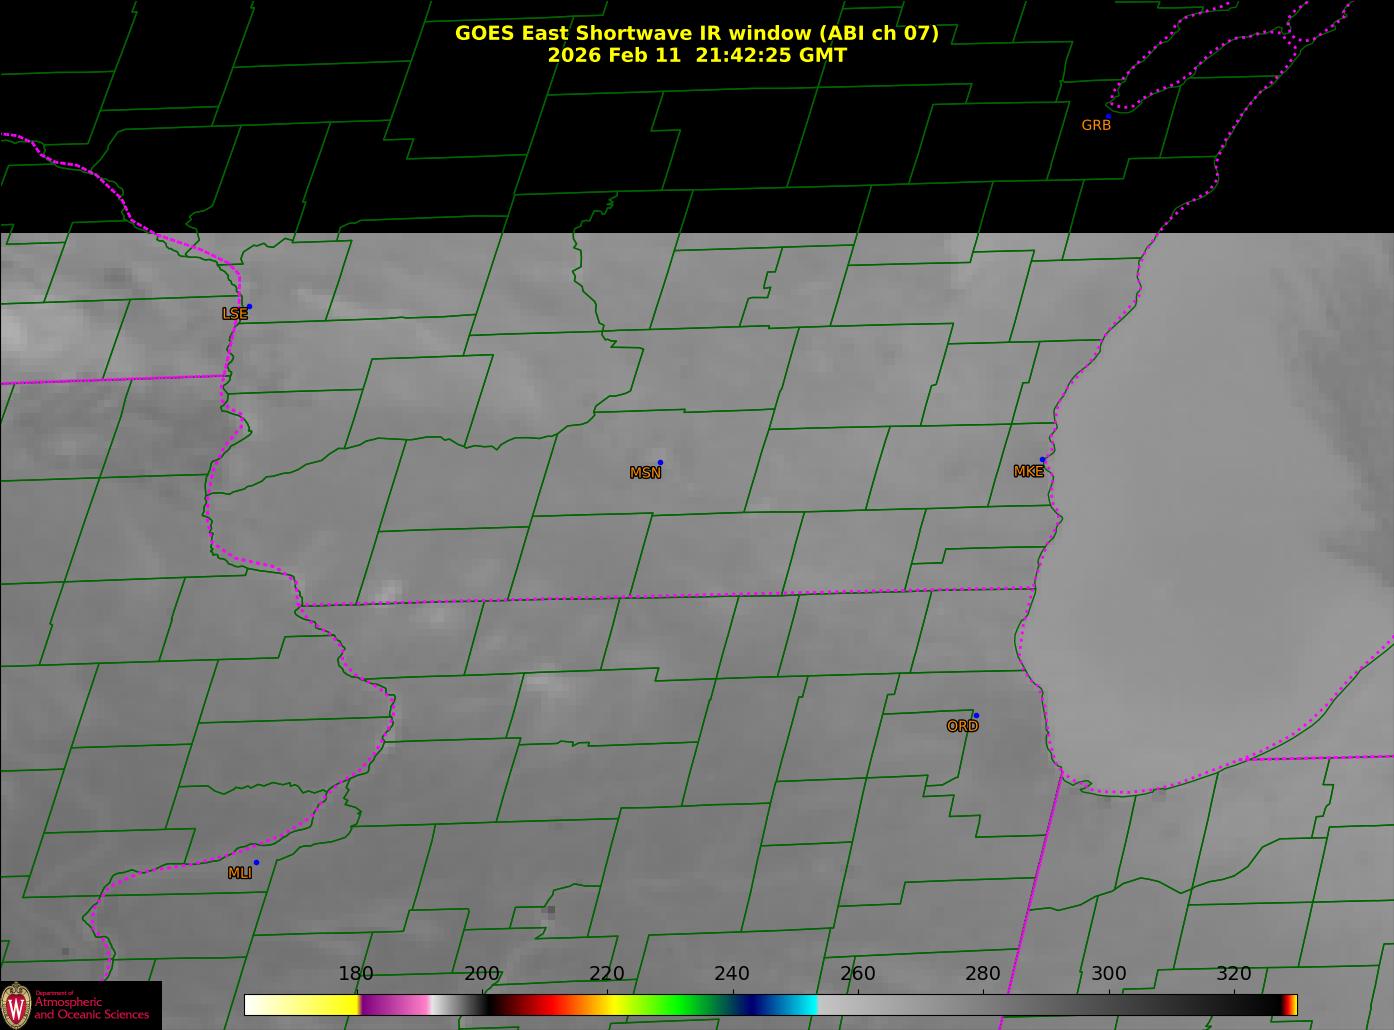Click the MSN station label
The image size is (1394, 1030).
click(x=645, y=473)
